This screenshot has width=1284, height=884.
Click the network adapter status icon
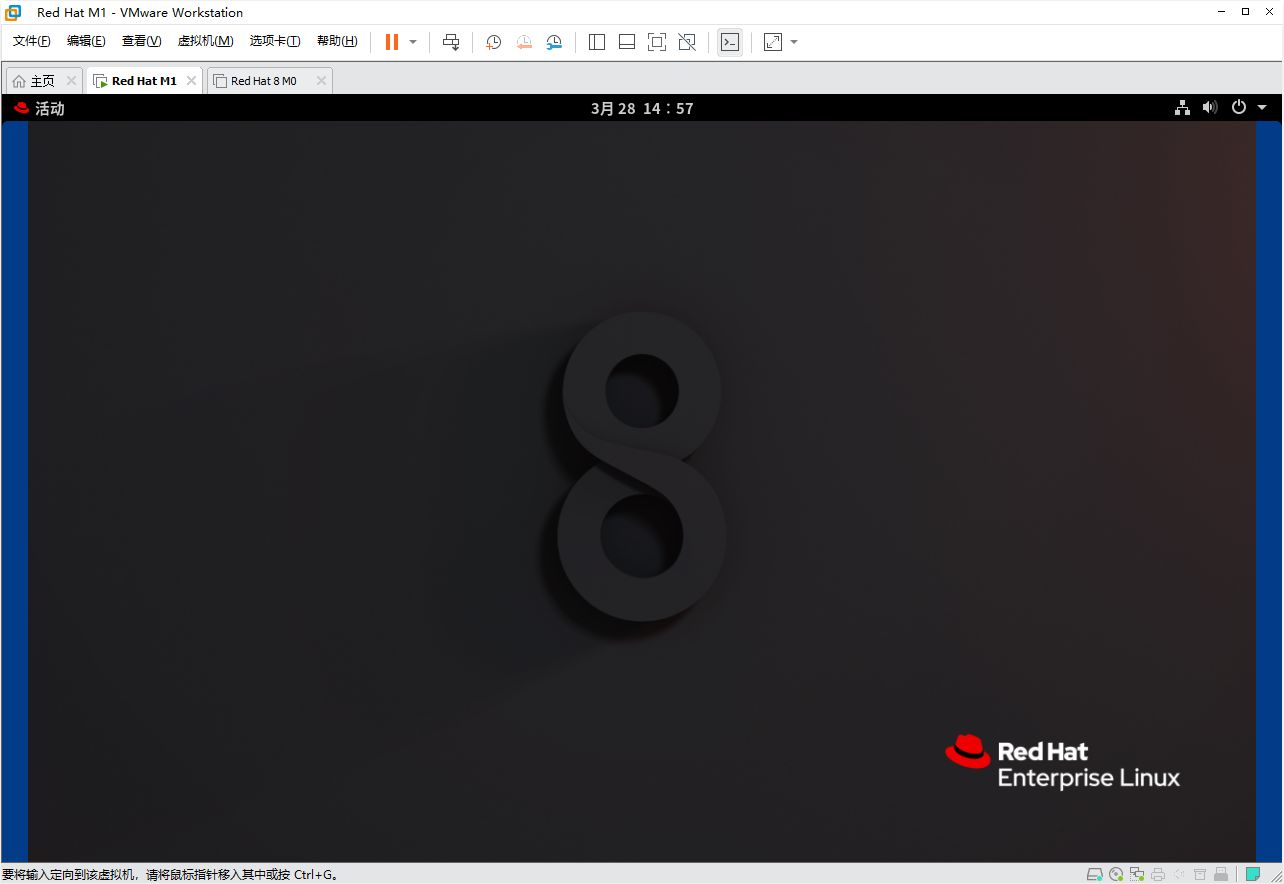[x=1138, y=874]
